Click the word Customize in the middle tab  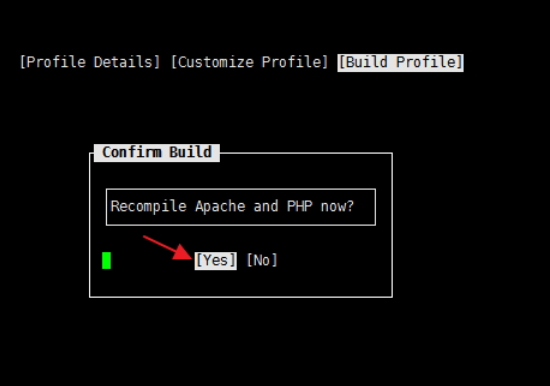216,62
